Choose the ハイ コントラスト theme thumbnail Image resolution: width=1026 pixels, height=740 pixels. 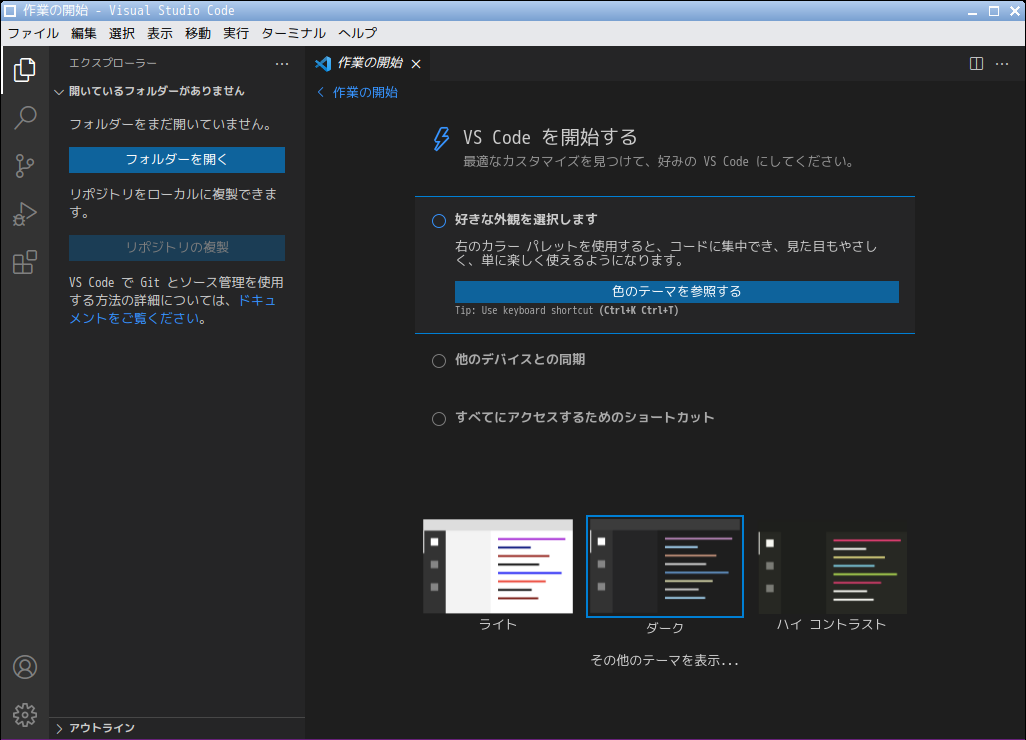coord(832,573)
